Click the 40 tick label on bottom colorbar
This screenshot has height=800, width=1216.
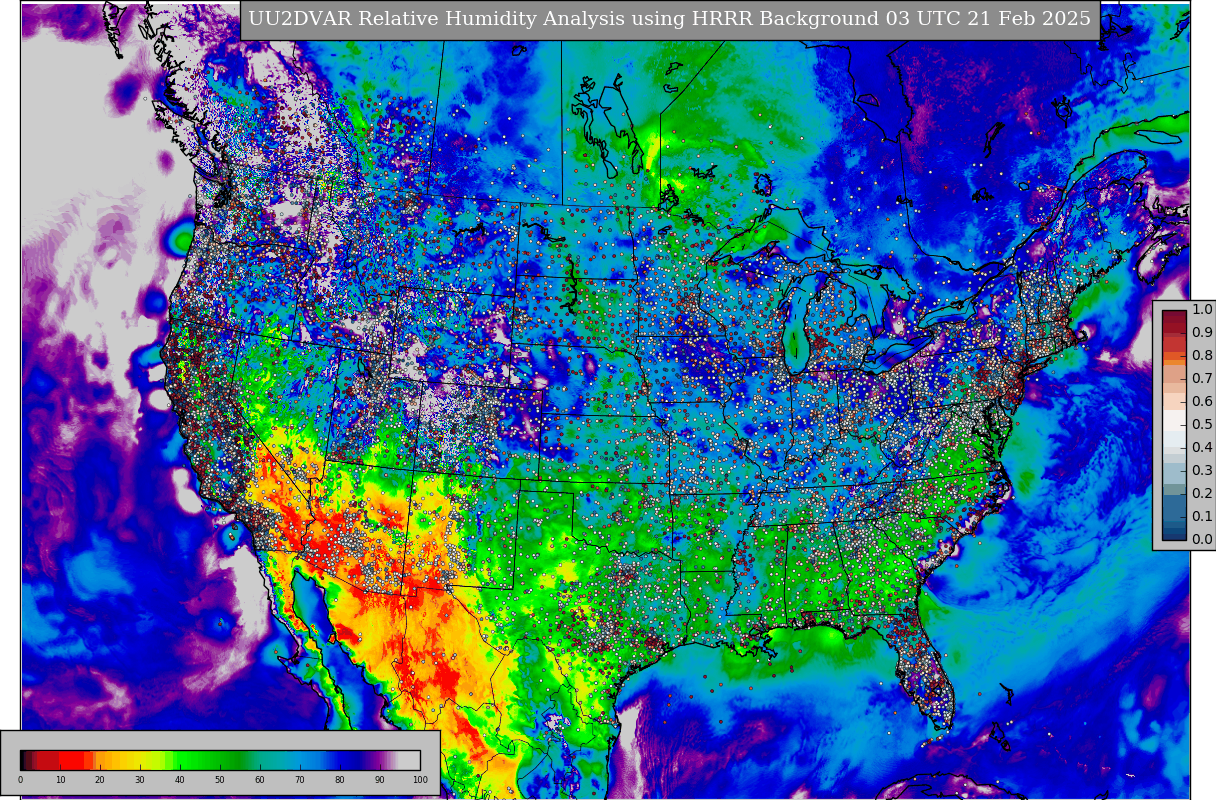tap(180, 780)
